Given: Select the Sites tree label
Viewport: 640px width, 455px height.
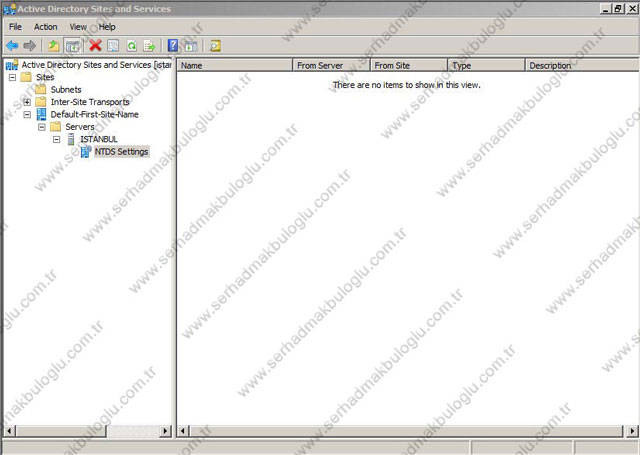Looking at the screenshot, I should [45, 77].
